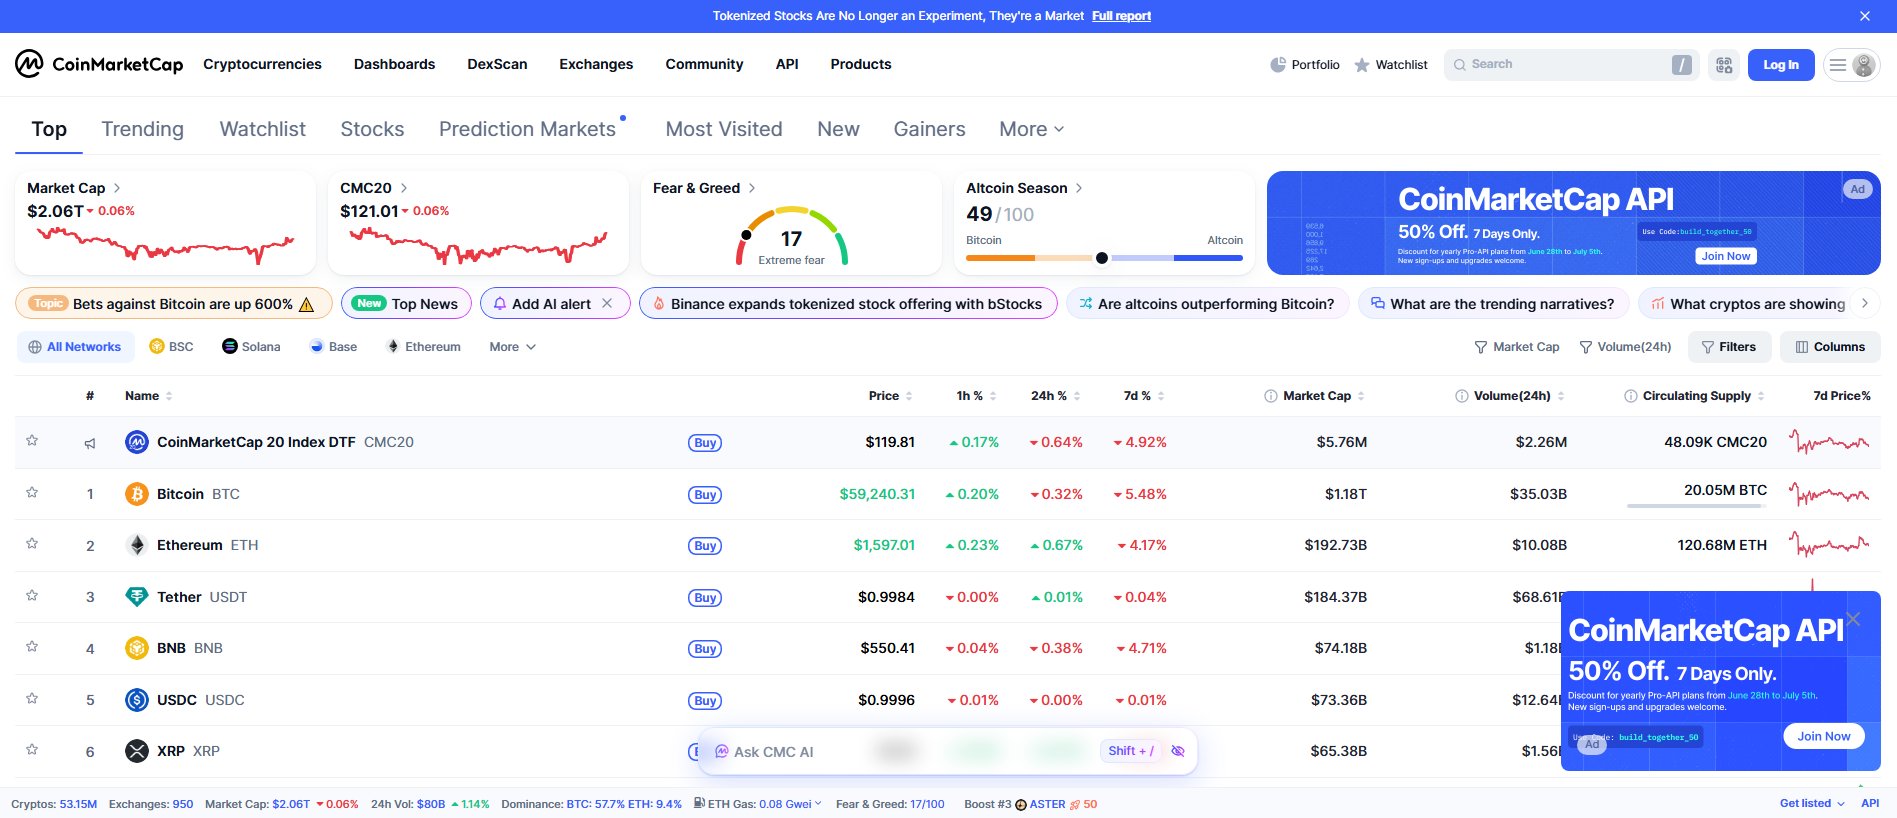
Task: Open the Market Cap card chevron
Action: [117, 188]
